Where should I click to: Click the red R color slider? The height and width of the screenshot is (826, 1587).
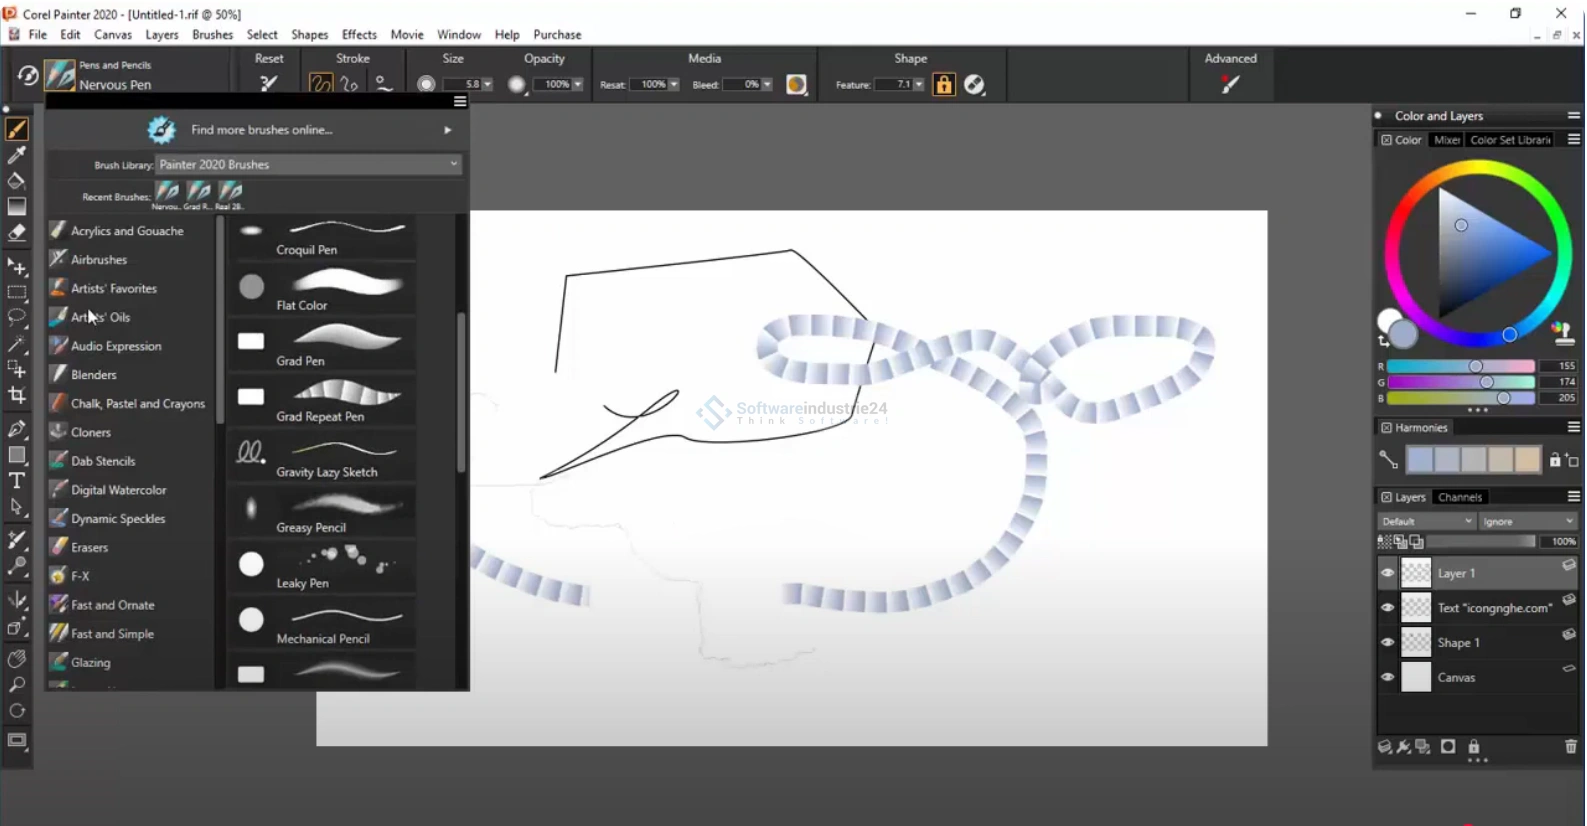coord(1460,366)
